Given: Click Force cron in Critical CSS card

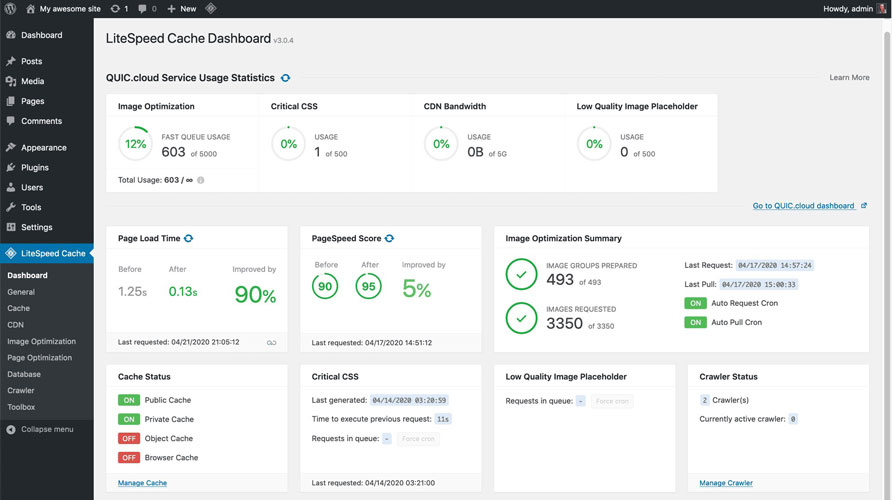Looking at the screenshot, I should click(x=418, y=439).
